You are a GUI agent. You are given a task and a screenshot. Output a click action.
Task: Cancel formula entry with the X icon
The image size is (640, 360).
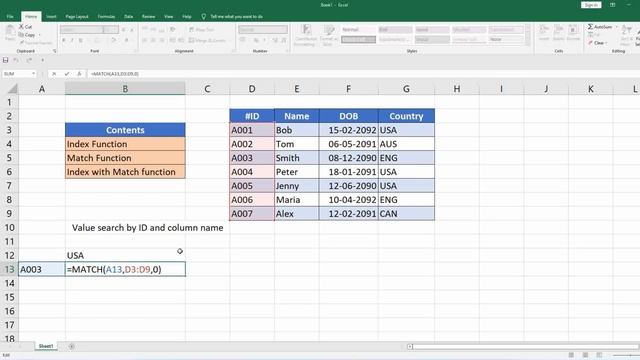click(x=54, y=74)
